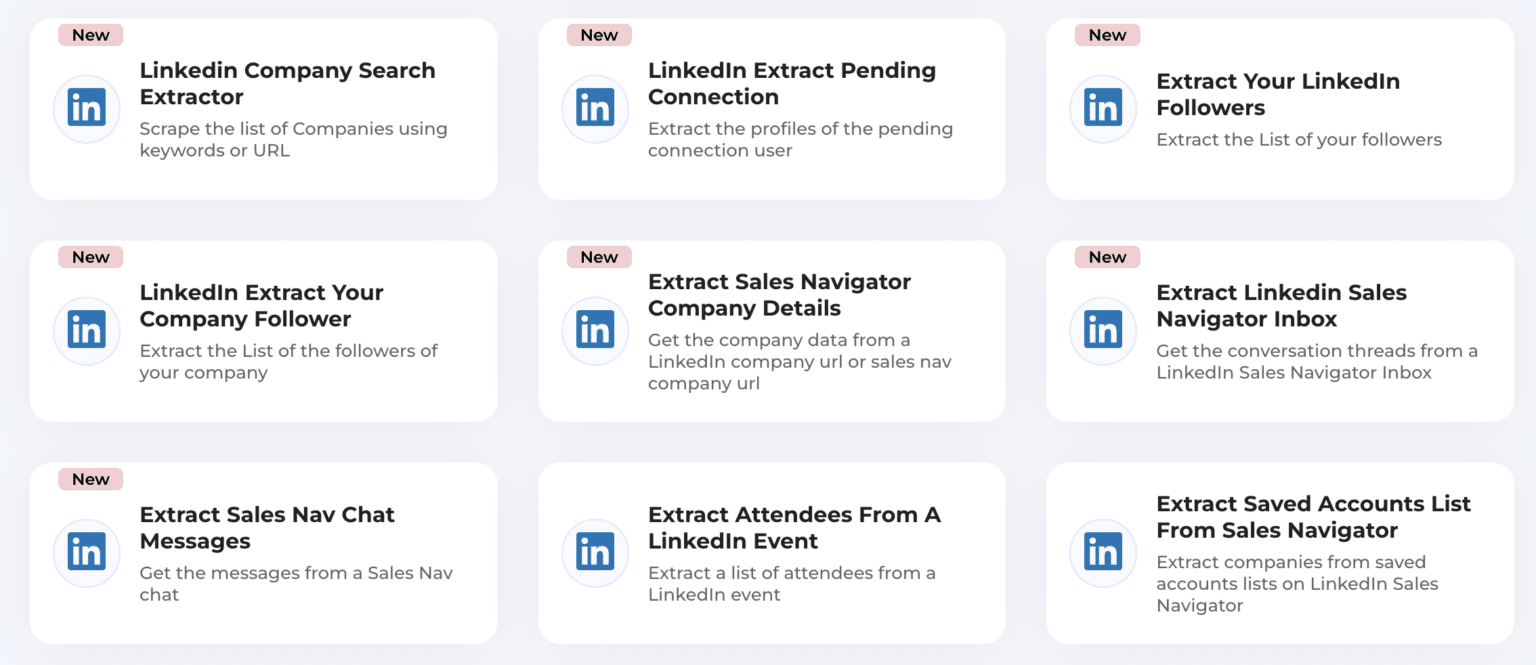Click the LinkedIn icon on Linkedin Company Search Extractor
This screenshot has width=1536, height=665.
(86, 108)
